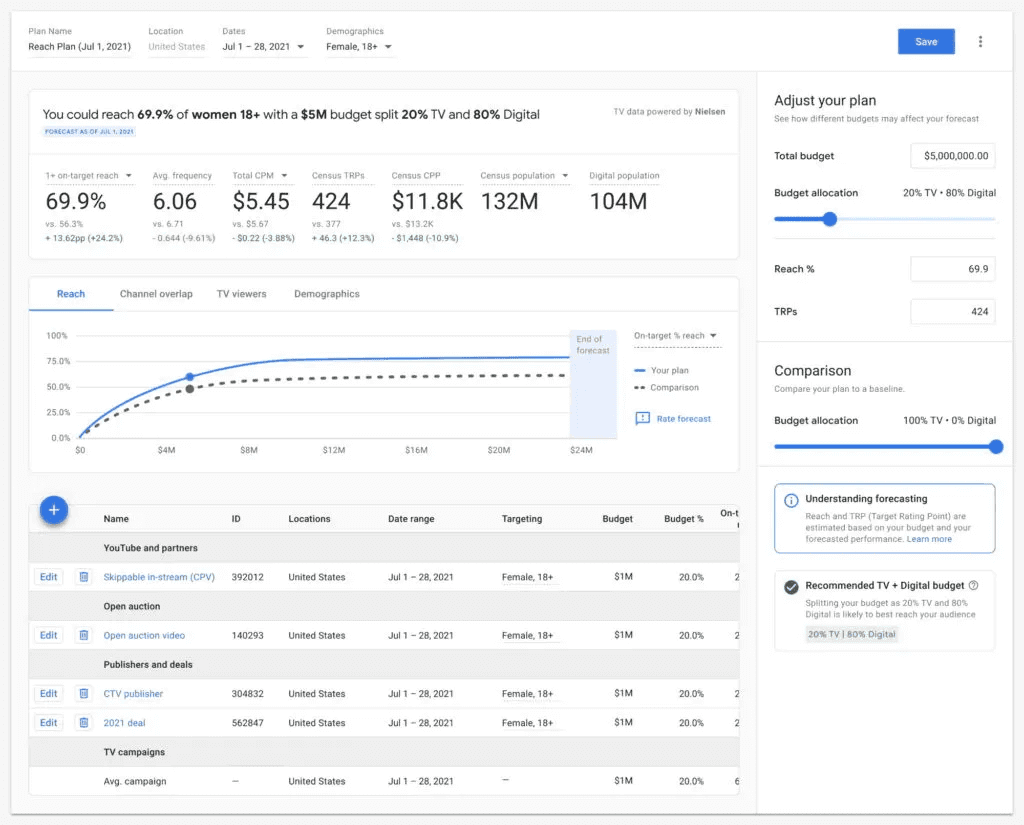Click trash icon for CTV publisher
1024x825 pixels.
(84, 693)
